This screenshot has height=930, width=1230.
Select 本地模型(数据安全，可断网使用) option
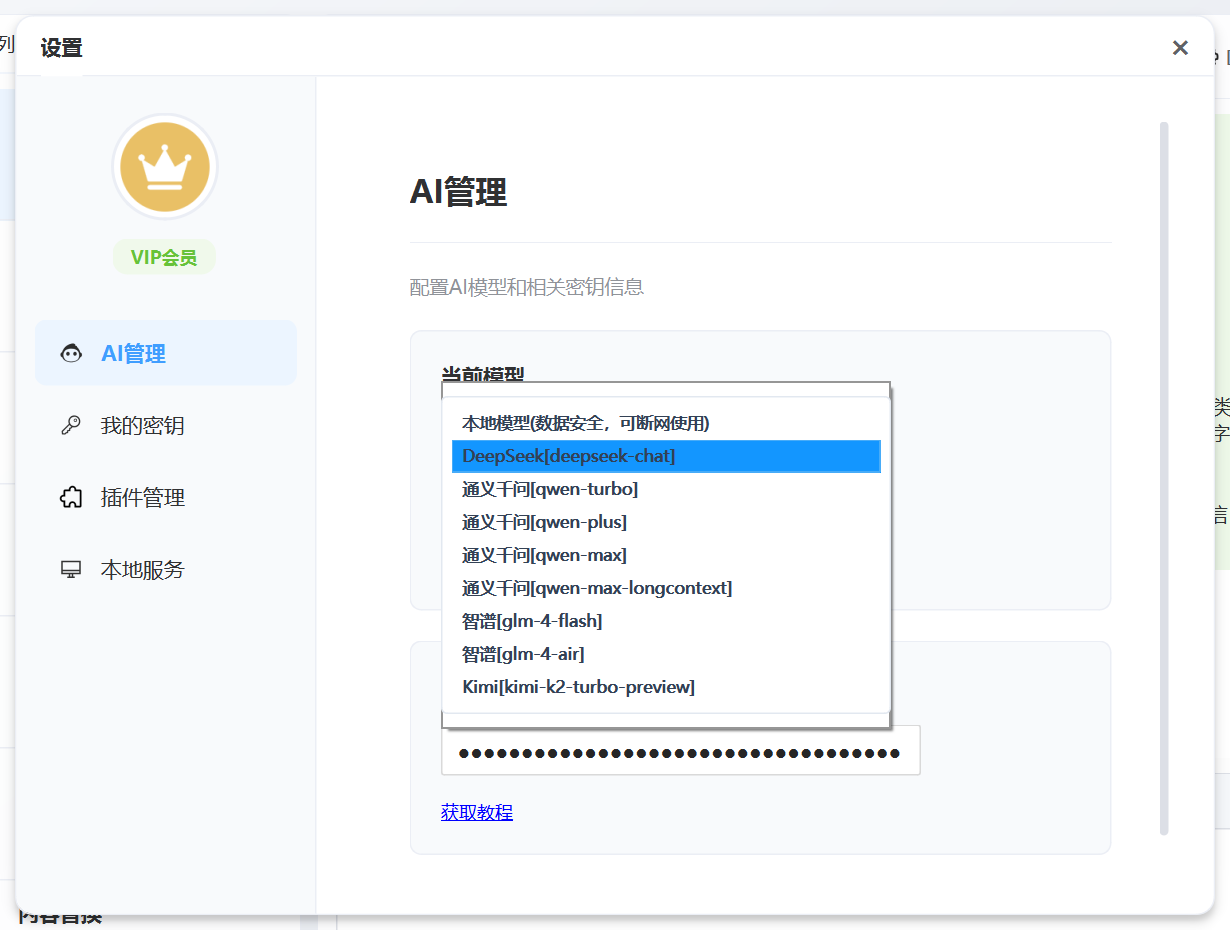point(666,423)
